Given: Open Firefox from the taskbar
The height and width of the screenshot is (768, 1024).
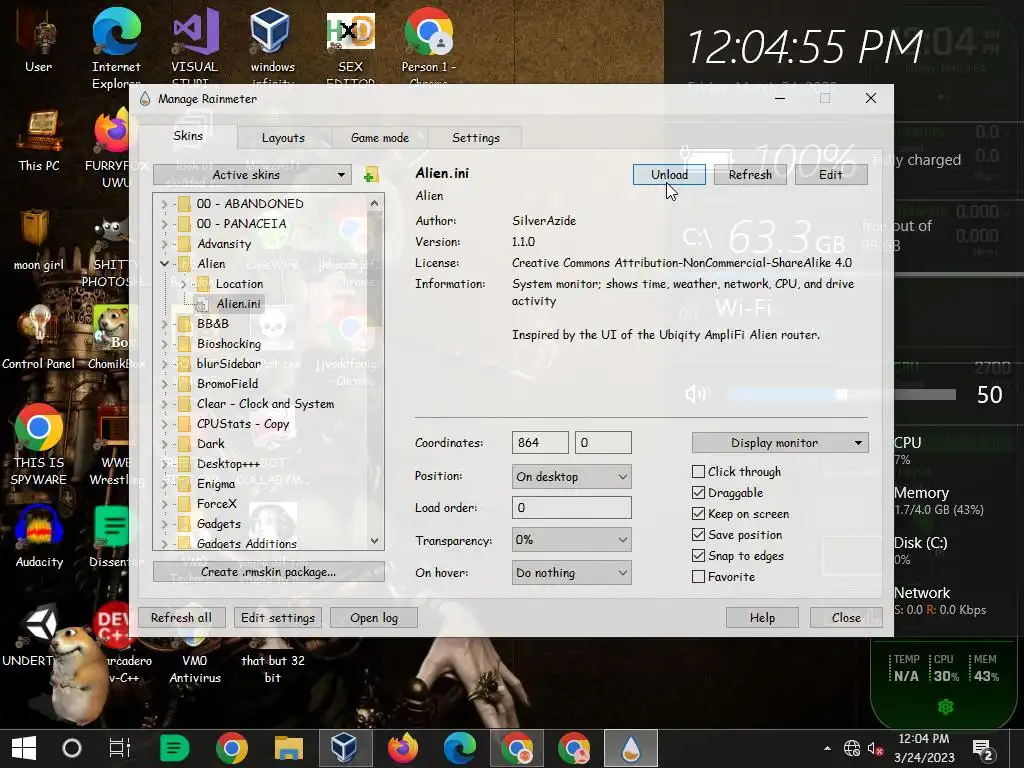Looking at the screenshot, I should coord(402,748).
